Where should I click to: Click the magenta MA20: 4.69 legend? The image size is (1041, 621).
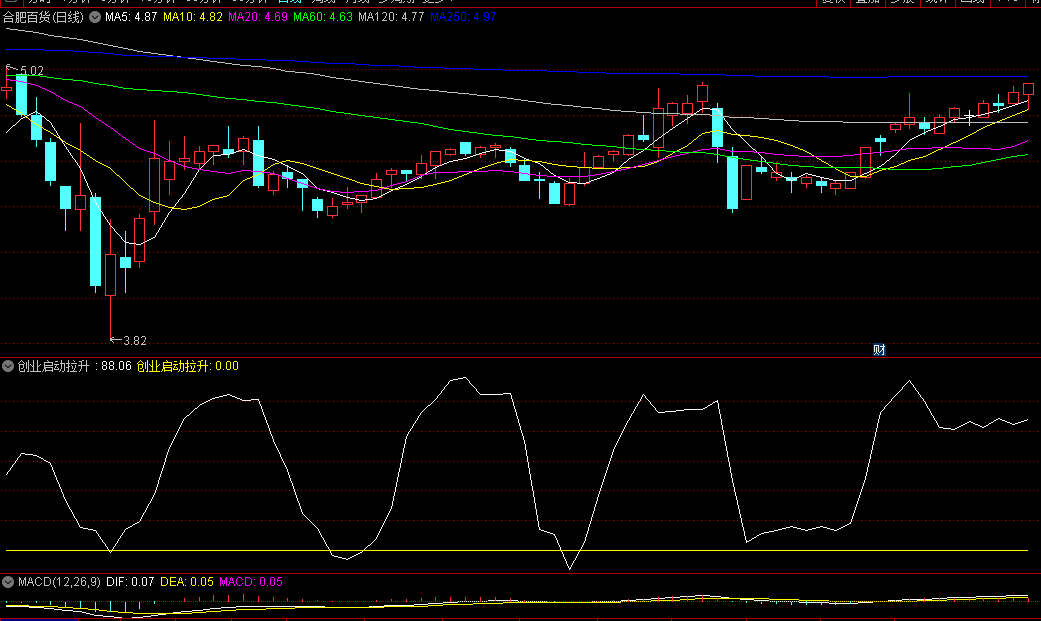coord(258,17)
